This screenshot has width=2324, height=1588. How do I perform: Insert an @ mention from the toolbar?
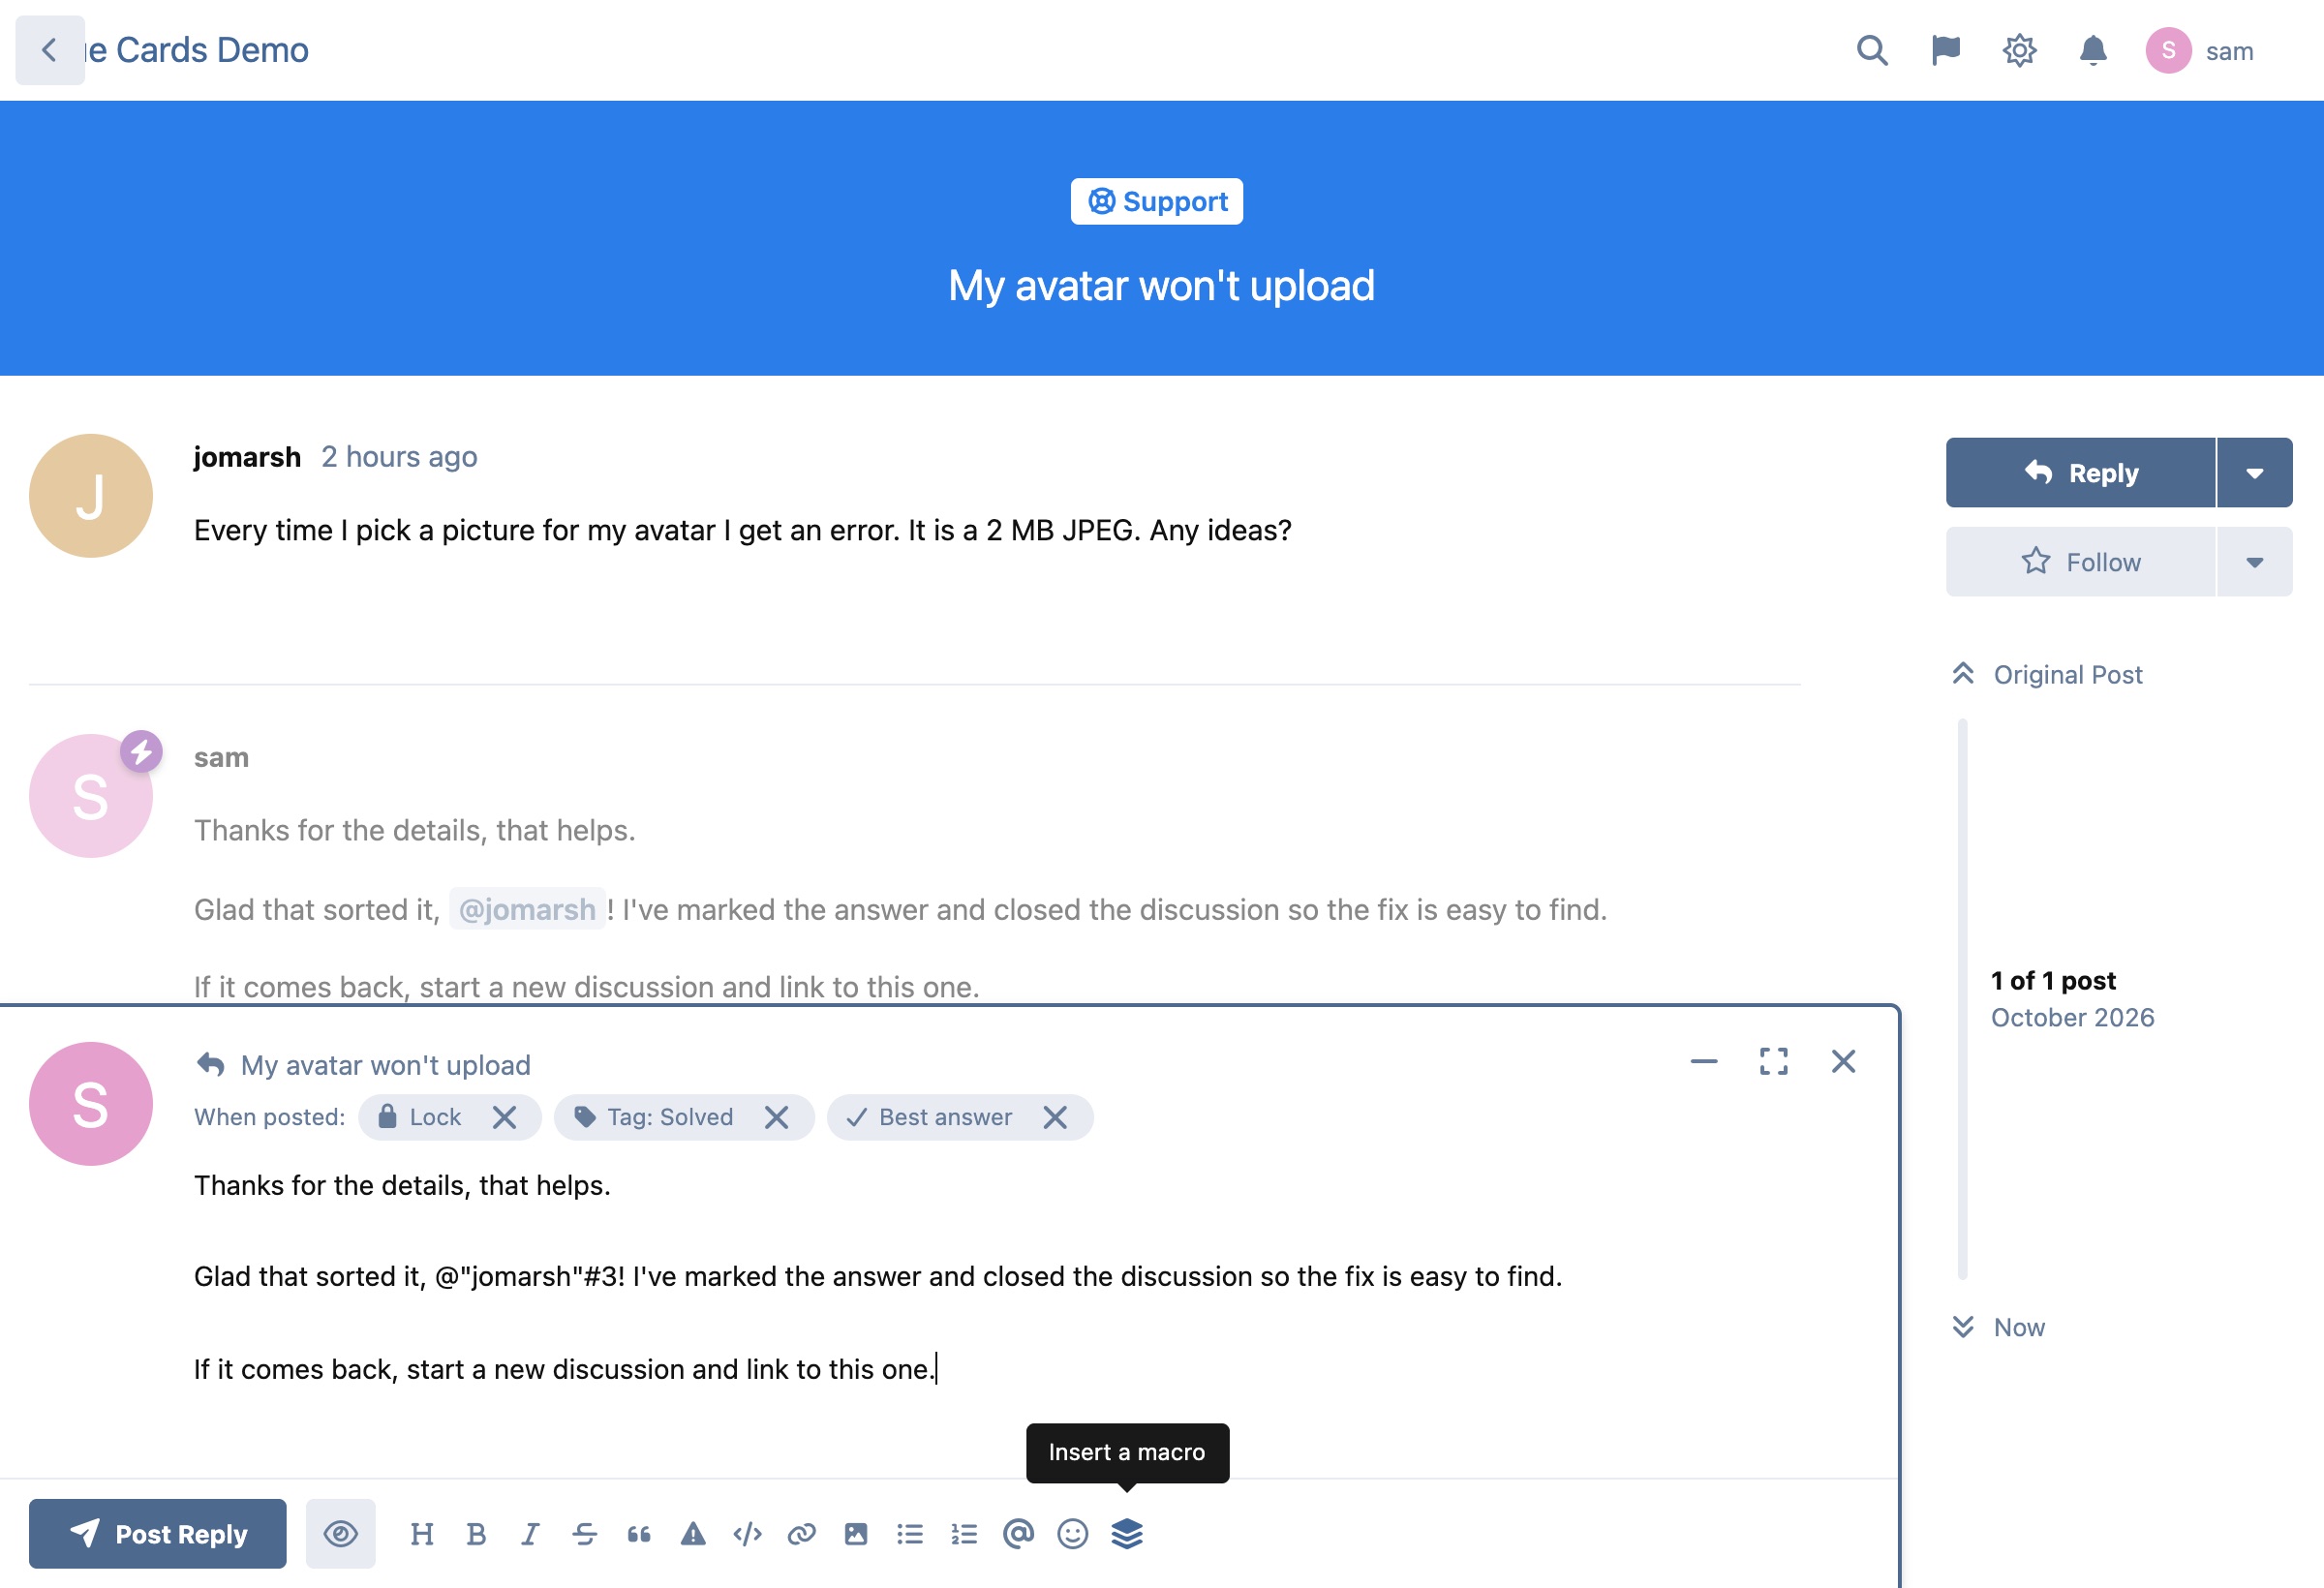[x=1018, y=1534]
